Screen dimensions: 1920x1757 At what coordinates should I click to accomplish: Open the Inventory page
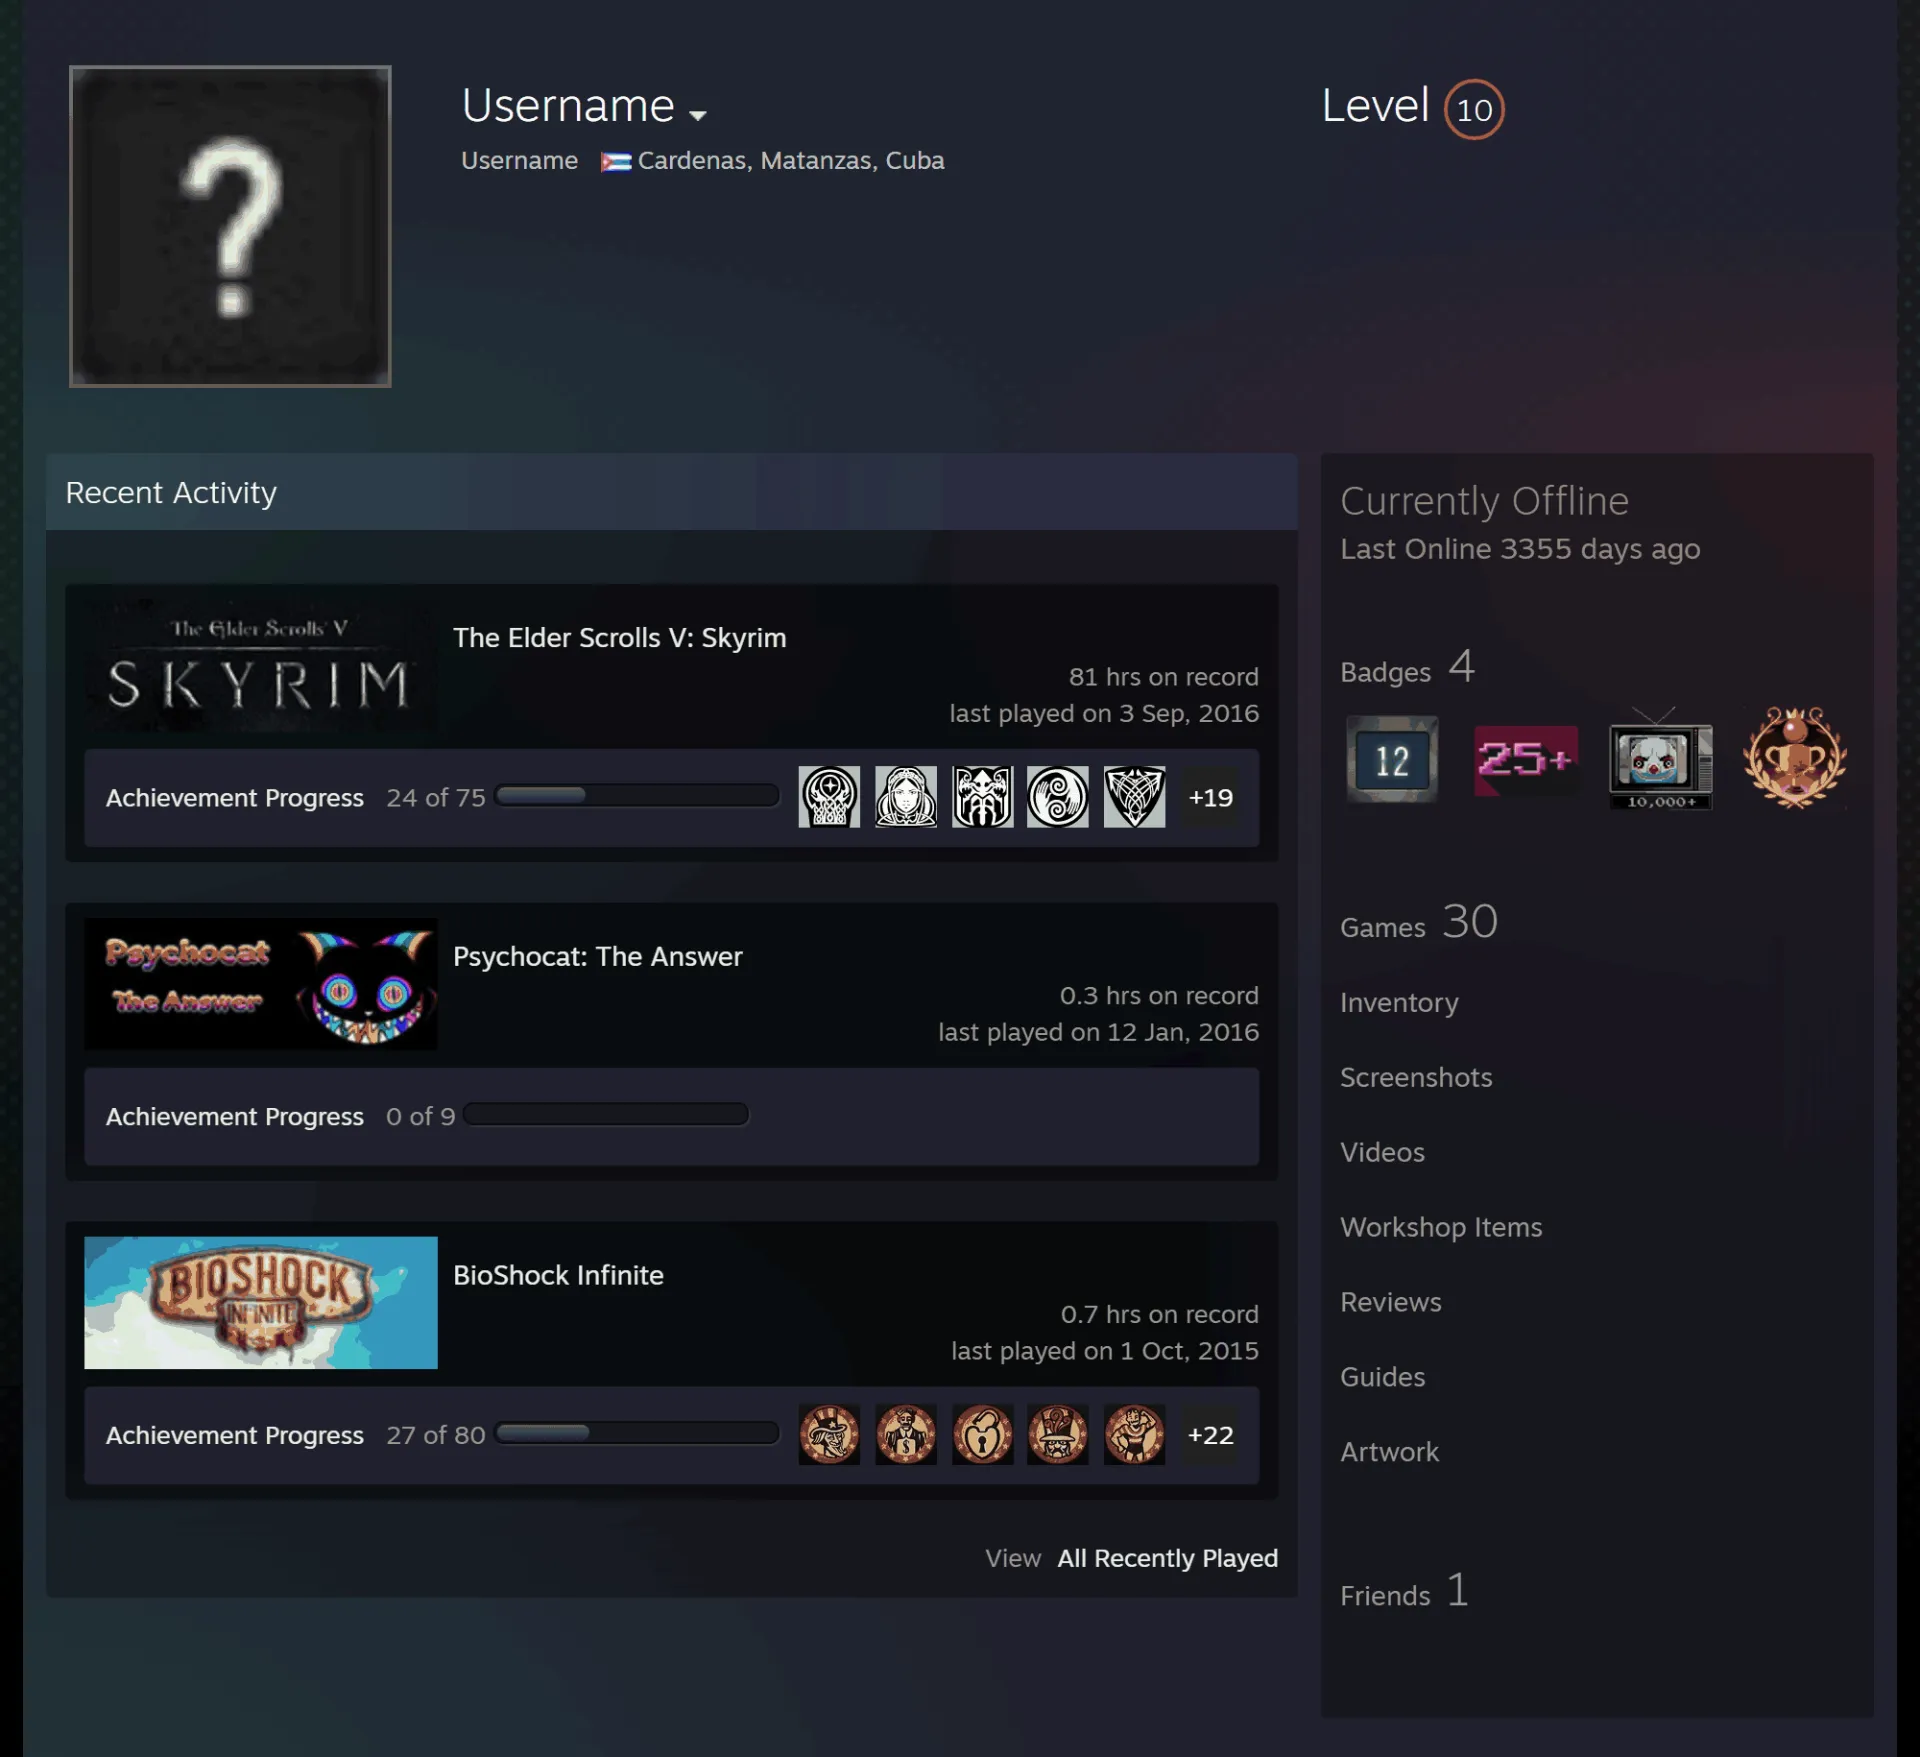(1399, 1003)
